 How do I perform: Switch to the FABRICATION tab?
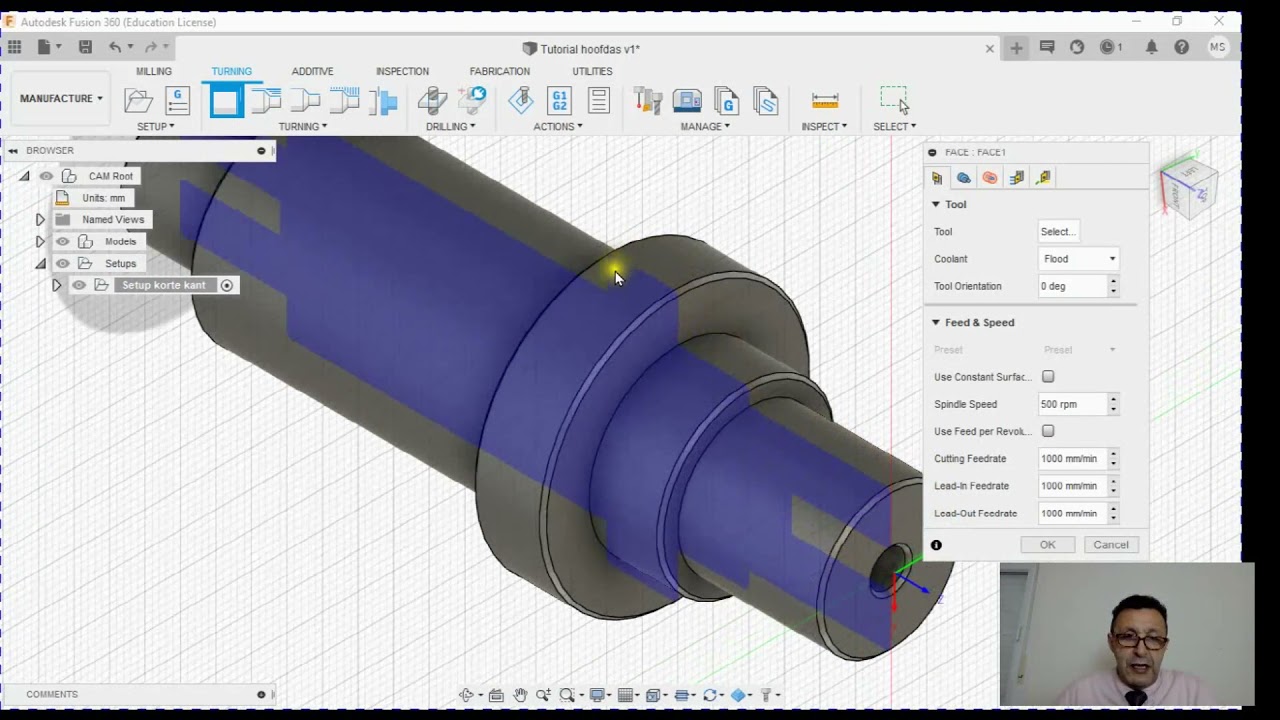click(x=500, y=72)
